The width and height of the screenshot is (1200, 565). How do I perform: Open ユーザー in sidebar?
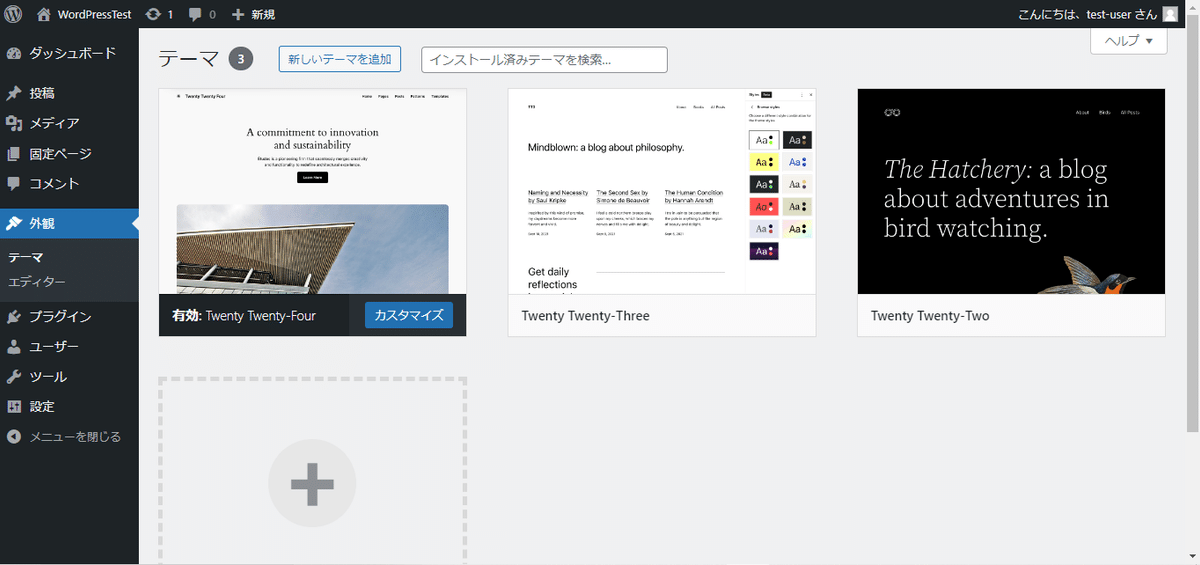click(69, 347)
